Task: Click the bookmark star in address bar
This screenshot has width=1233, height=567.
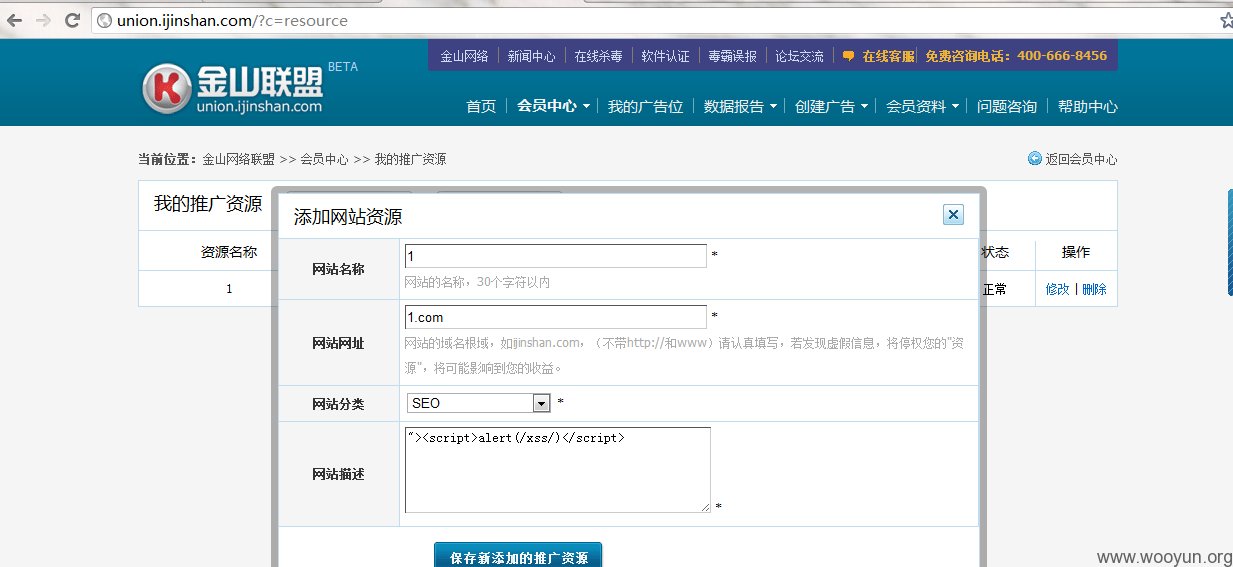Action: 1226,20
